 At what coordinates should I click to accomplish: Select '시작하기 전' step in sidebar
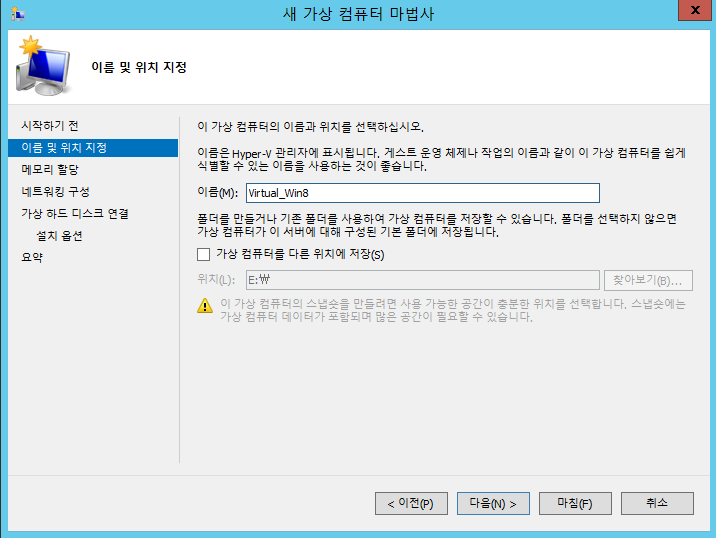click(x=50, y=126)
